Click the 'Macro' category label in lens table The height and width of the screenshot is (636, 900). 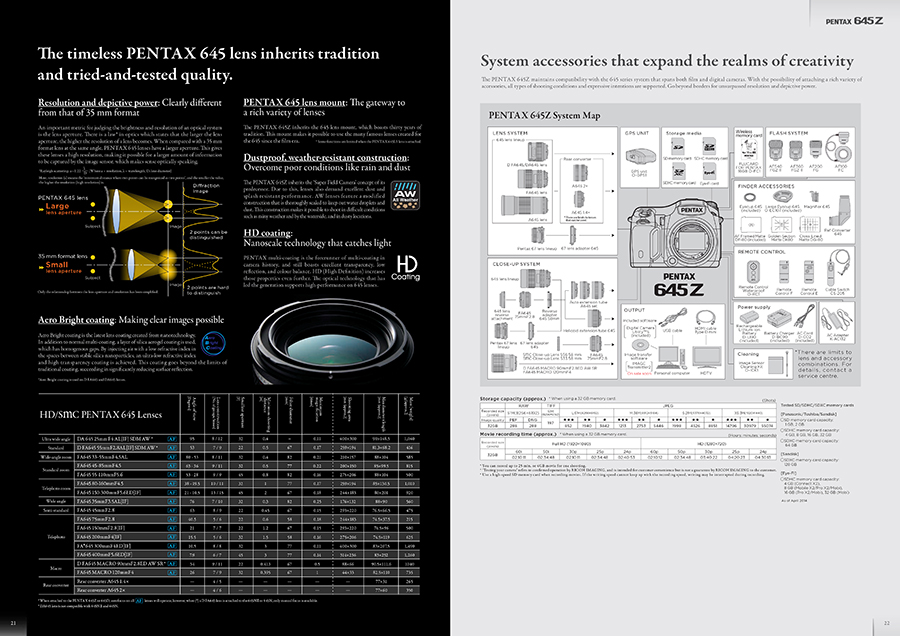(56, 568)
